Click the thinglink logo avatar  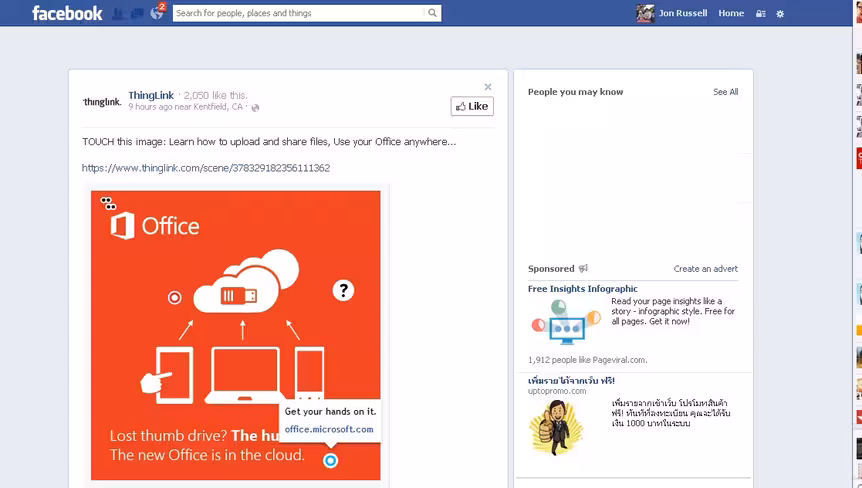[102, 102]
